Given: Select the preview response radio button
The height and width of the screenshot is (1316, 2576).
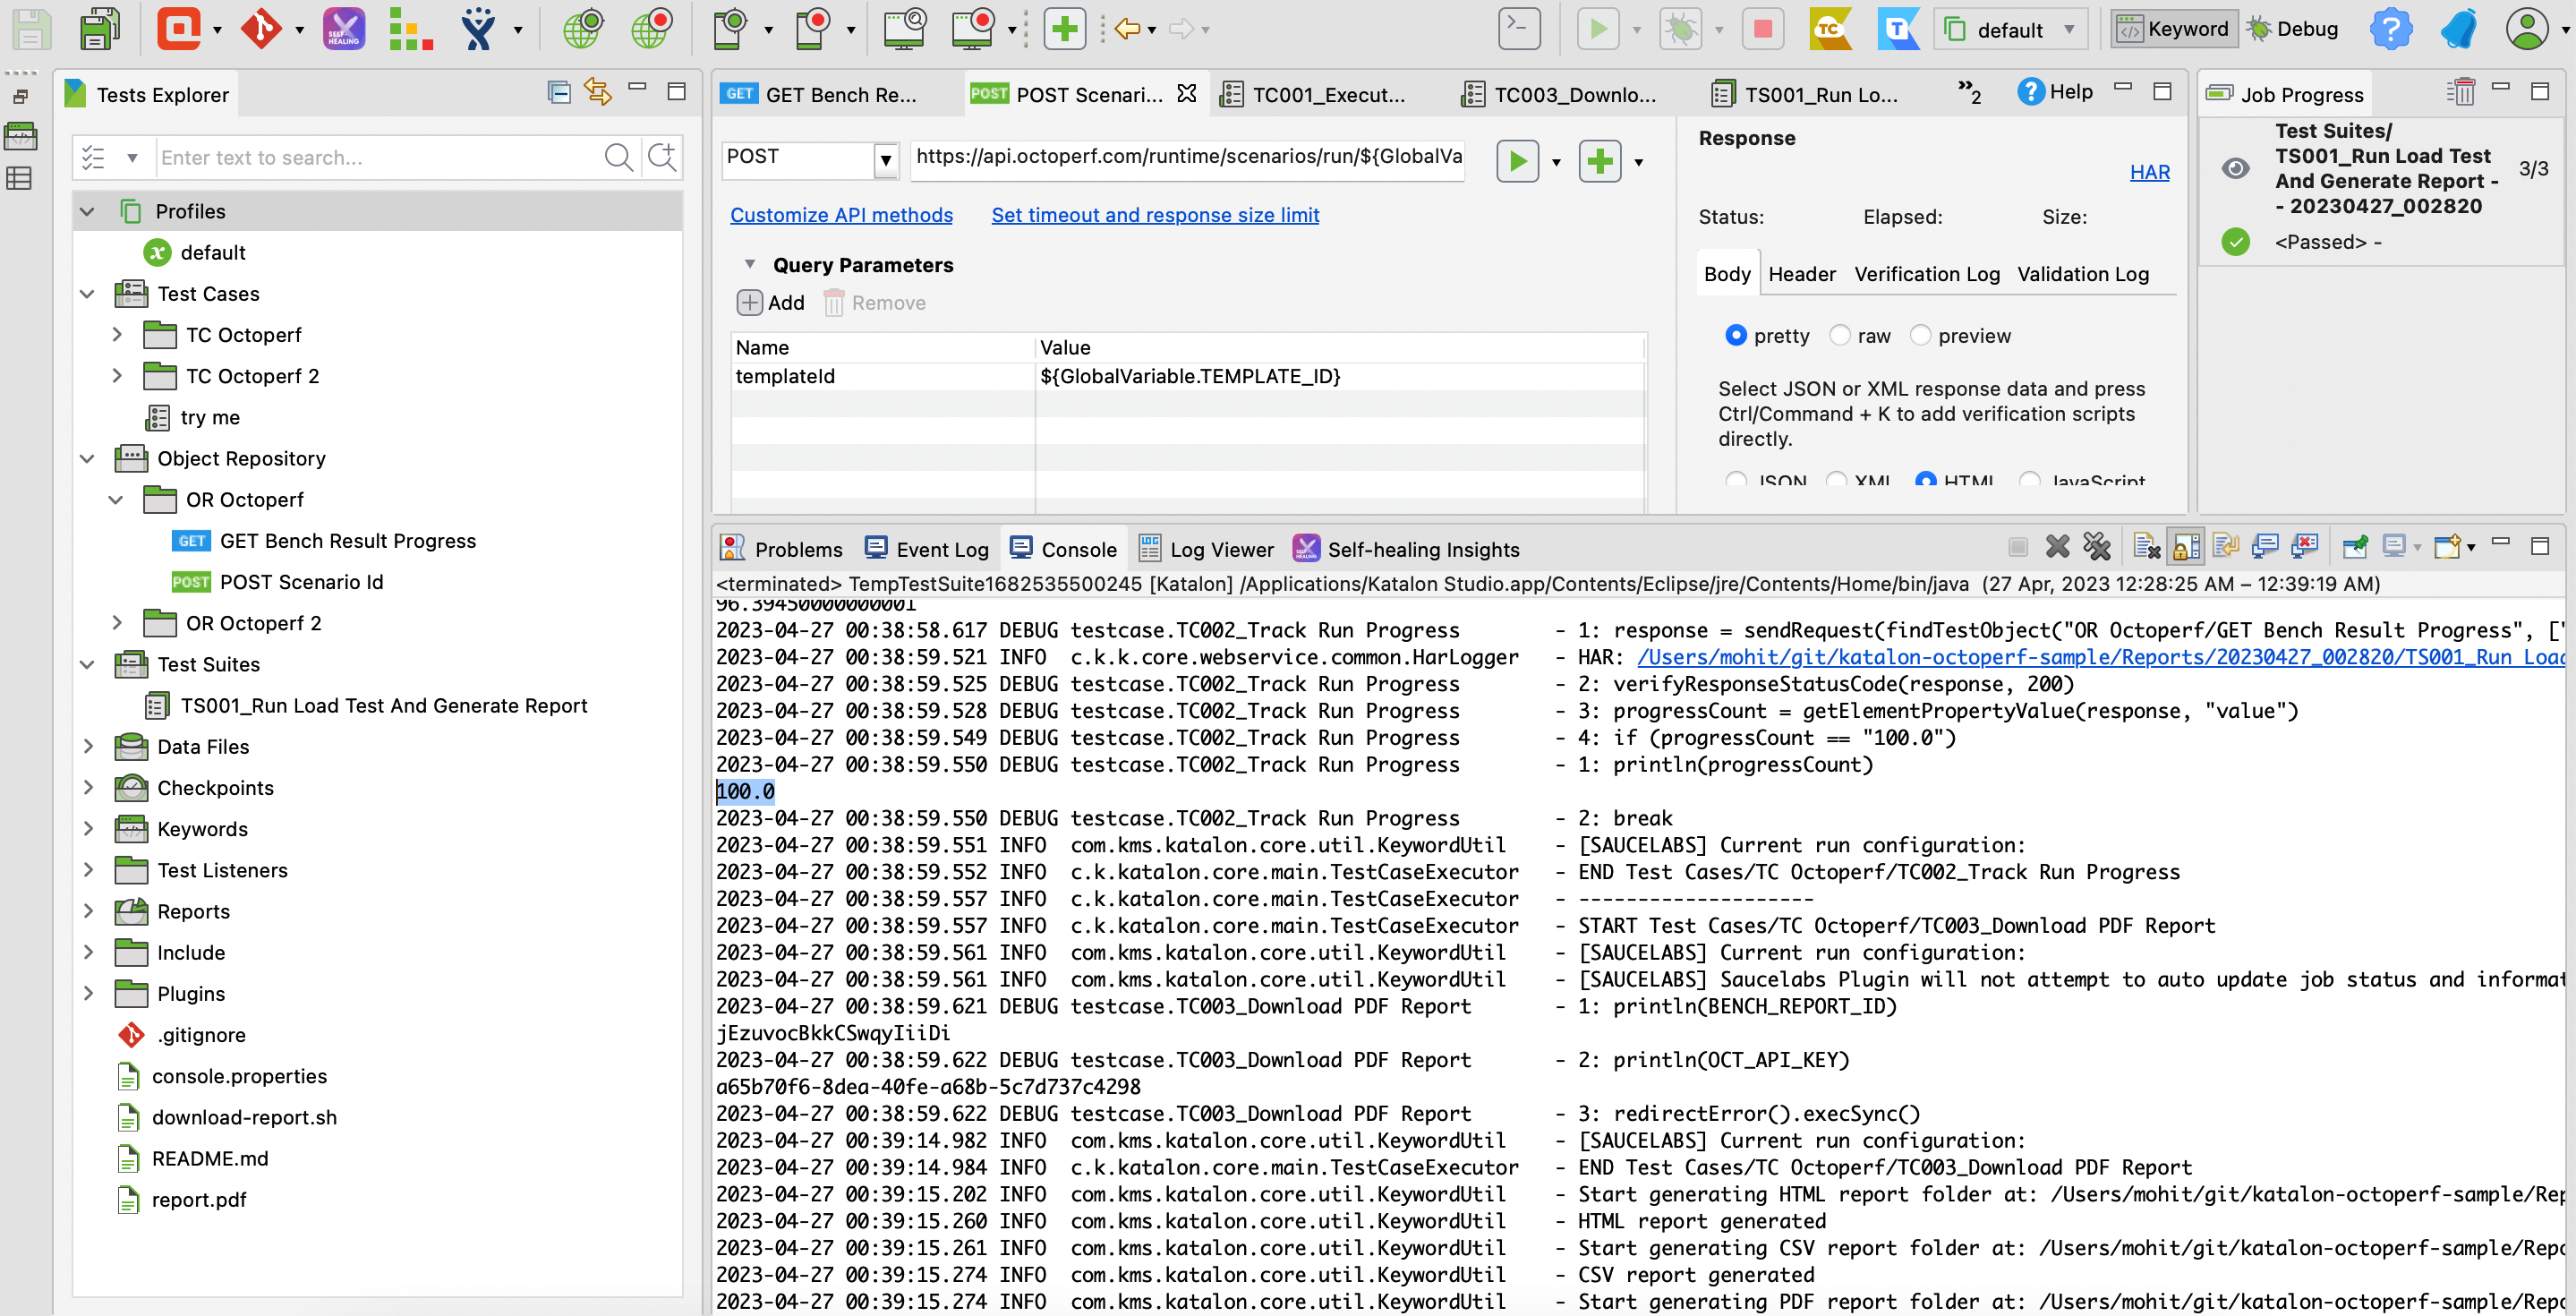Looking at the screenshot, I should tap(1920, 335).
